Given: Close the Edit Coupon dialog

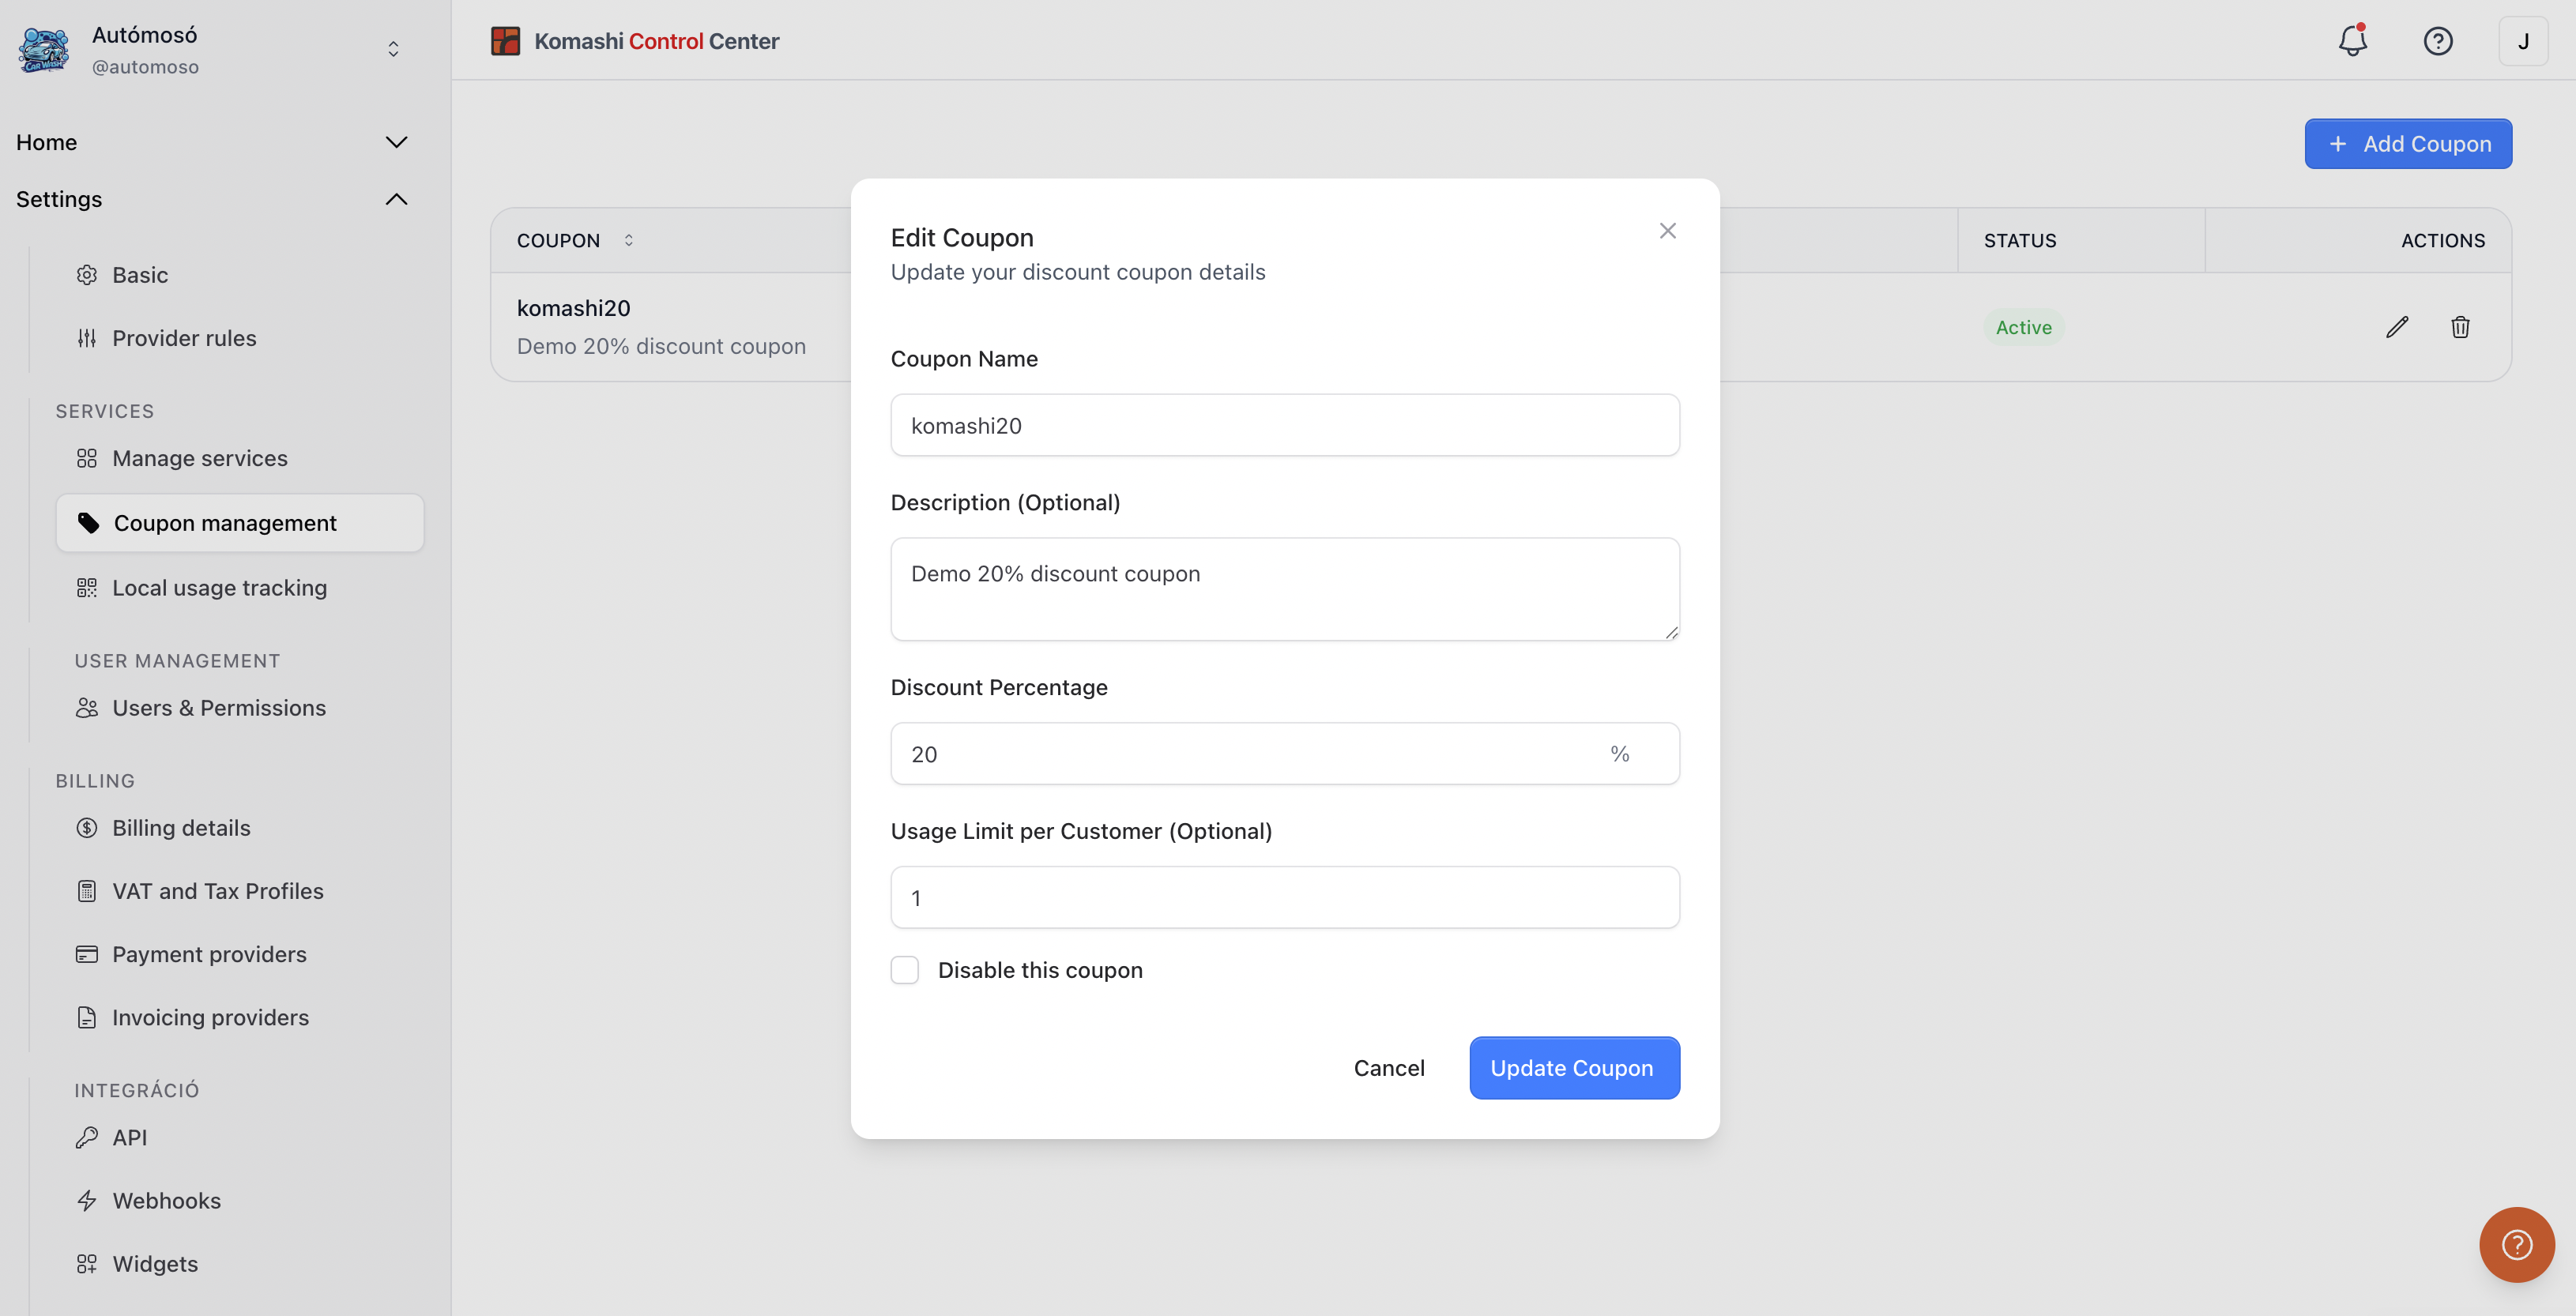Looking at the screenshot, I should (1667, 231).
